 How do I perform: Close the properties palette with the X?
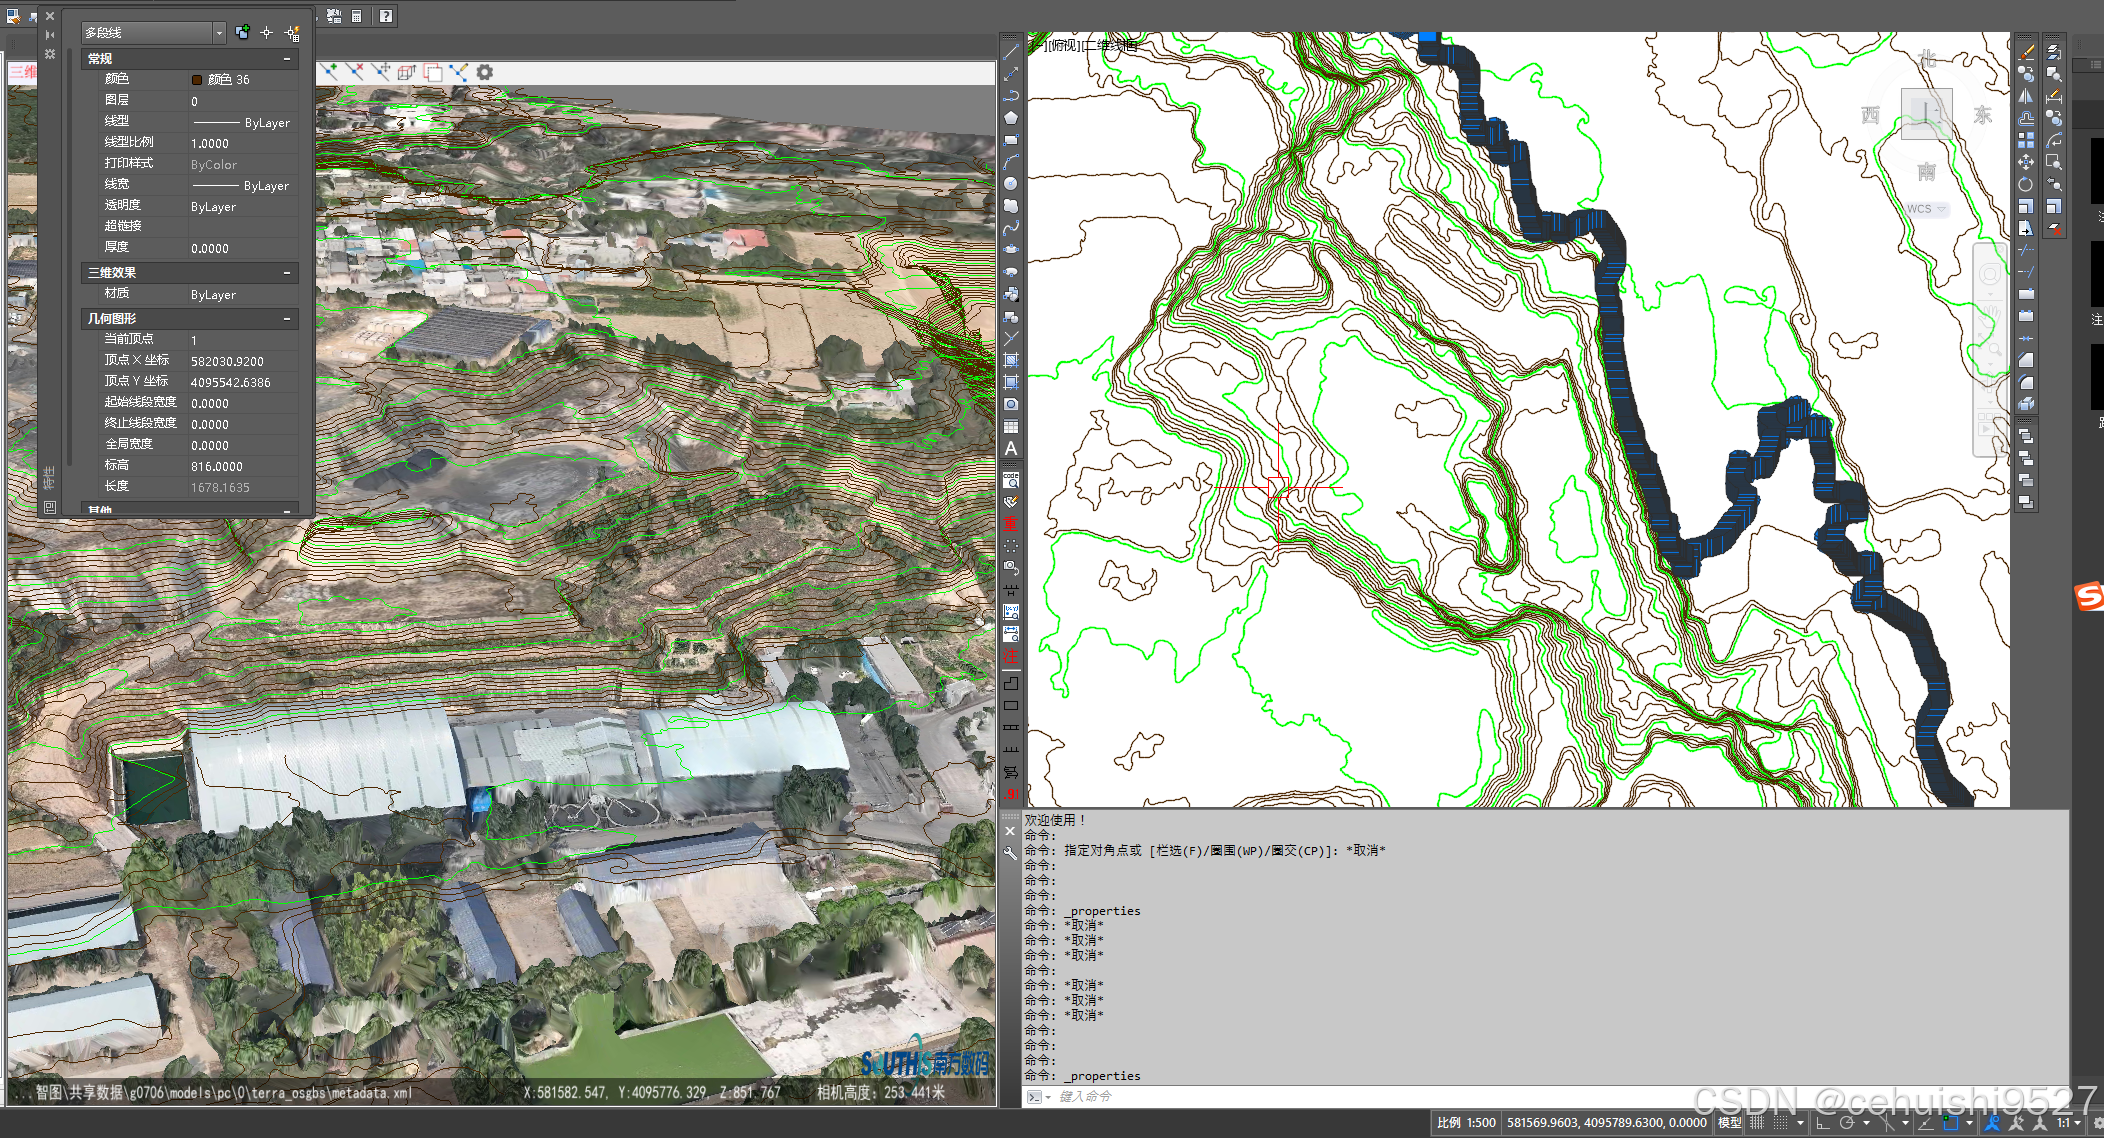click(x=50, y=16)
